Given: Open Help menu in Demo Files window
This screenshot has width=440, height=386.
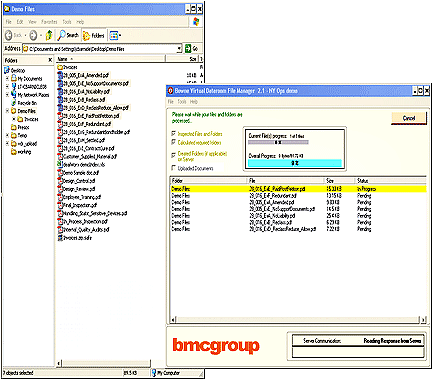Looking at the screenshot, I should [80, 22].
